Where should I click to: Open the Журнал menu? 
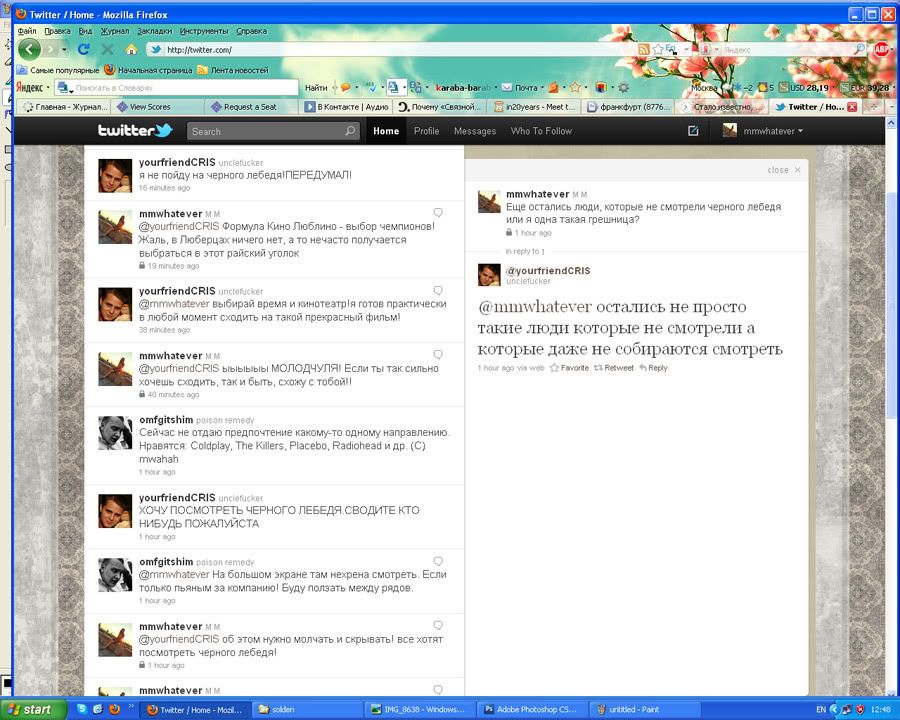pos(115,31)
